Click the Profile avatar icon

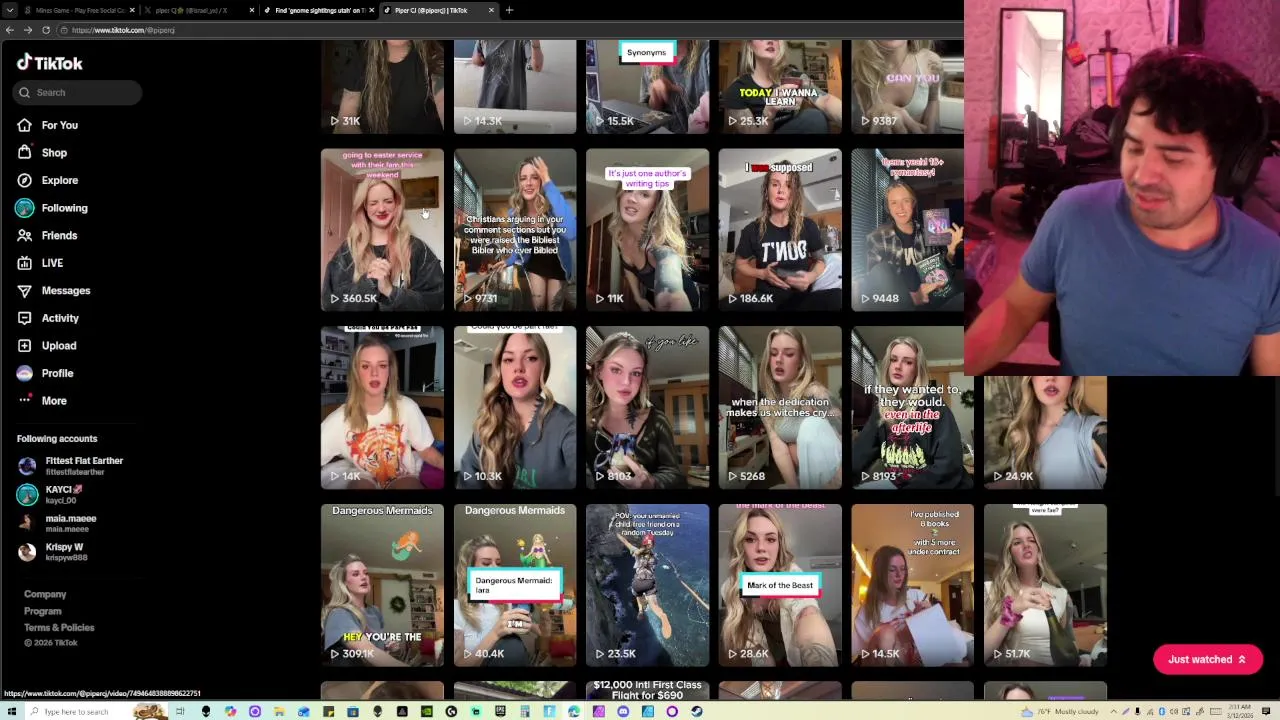(24, 373)
